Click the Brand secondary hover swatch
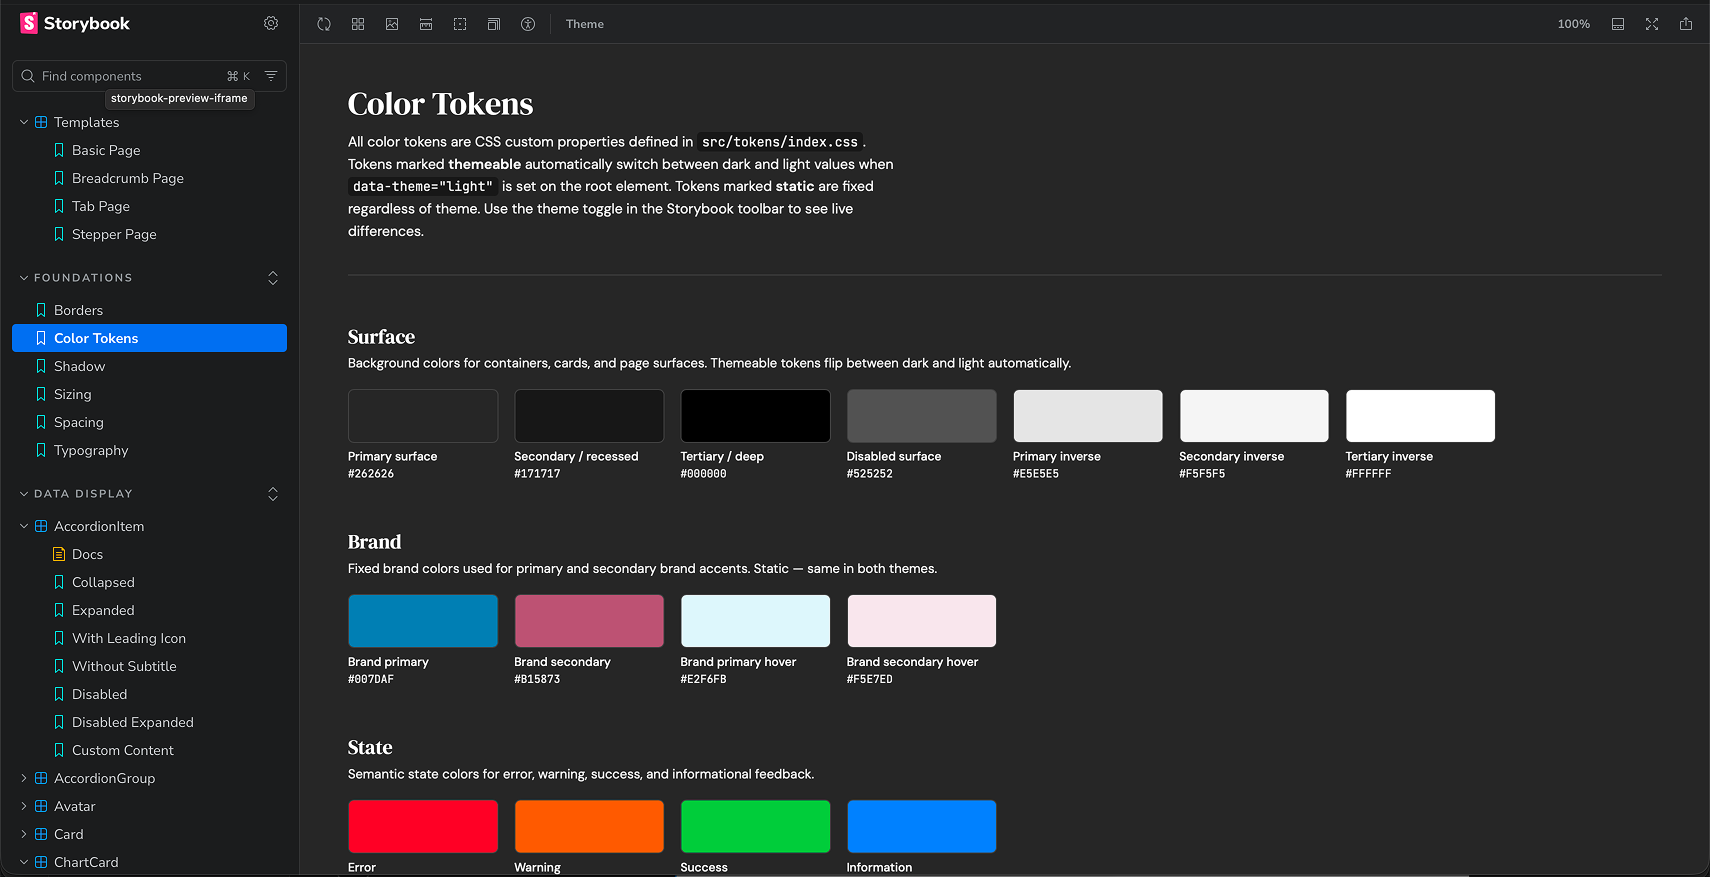Screen dimensions: 1710x877 click(x=922, y=621)
